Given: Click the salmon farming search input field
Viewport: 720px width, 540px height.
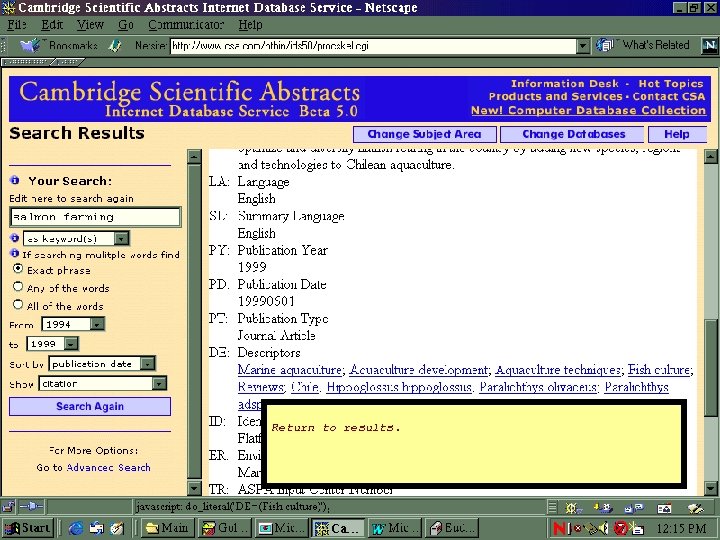Looking at the screenshot, I should (x=95, y=217).
